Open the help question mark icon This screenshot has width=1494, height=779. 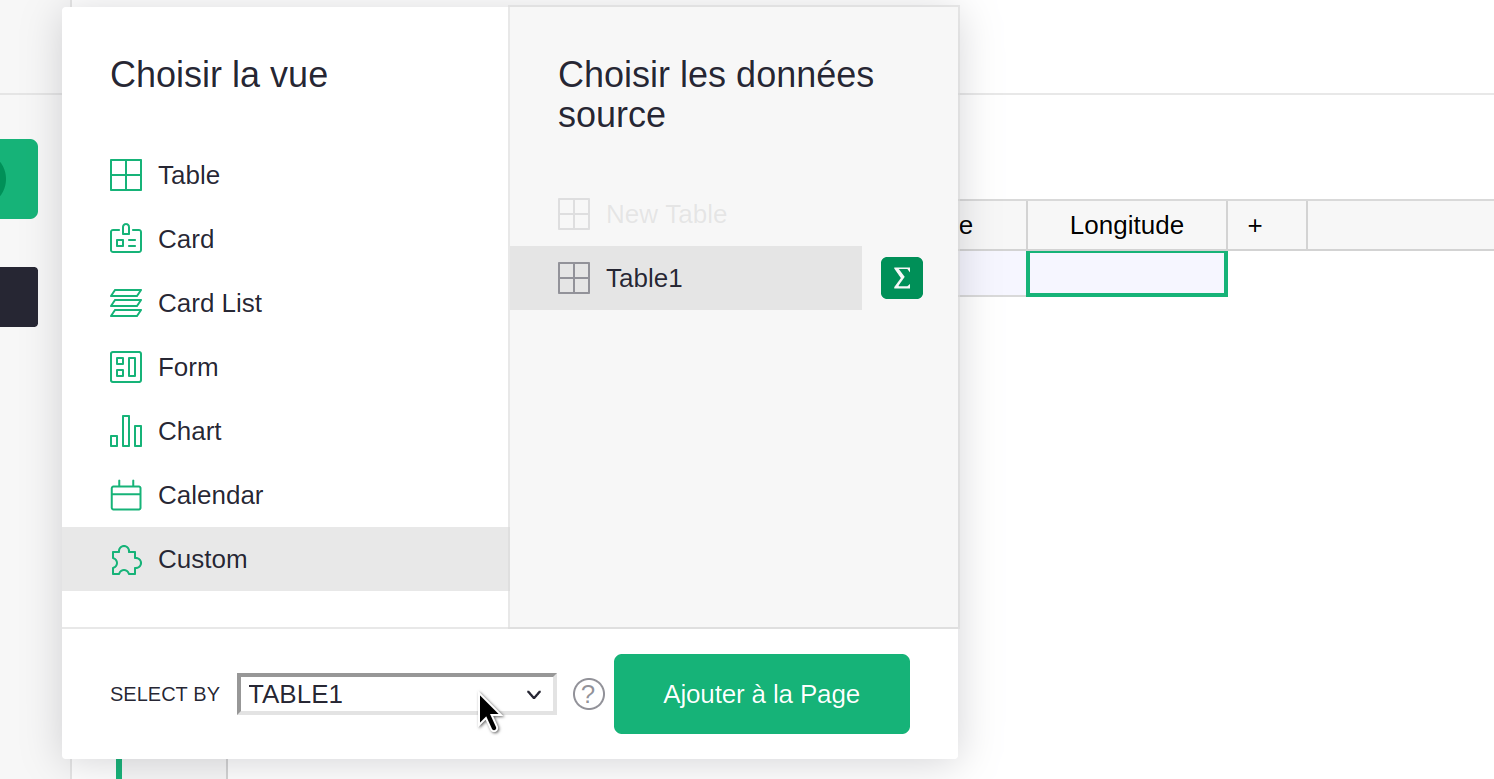589,694
